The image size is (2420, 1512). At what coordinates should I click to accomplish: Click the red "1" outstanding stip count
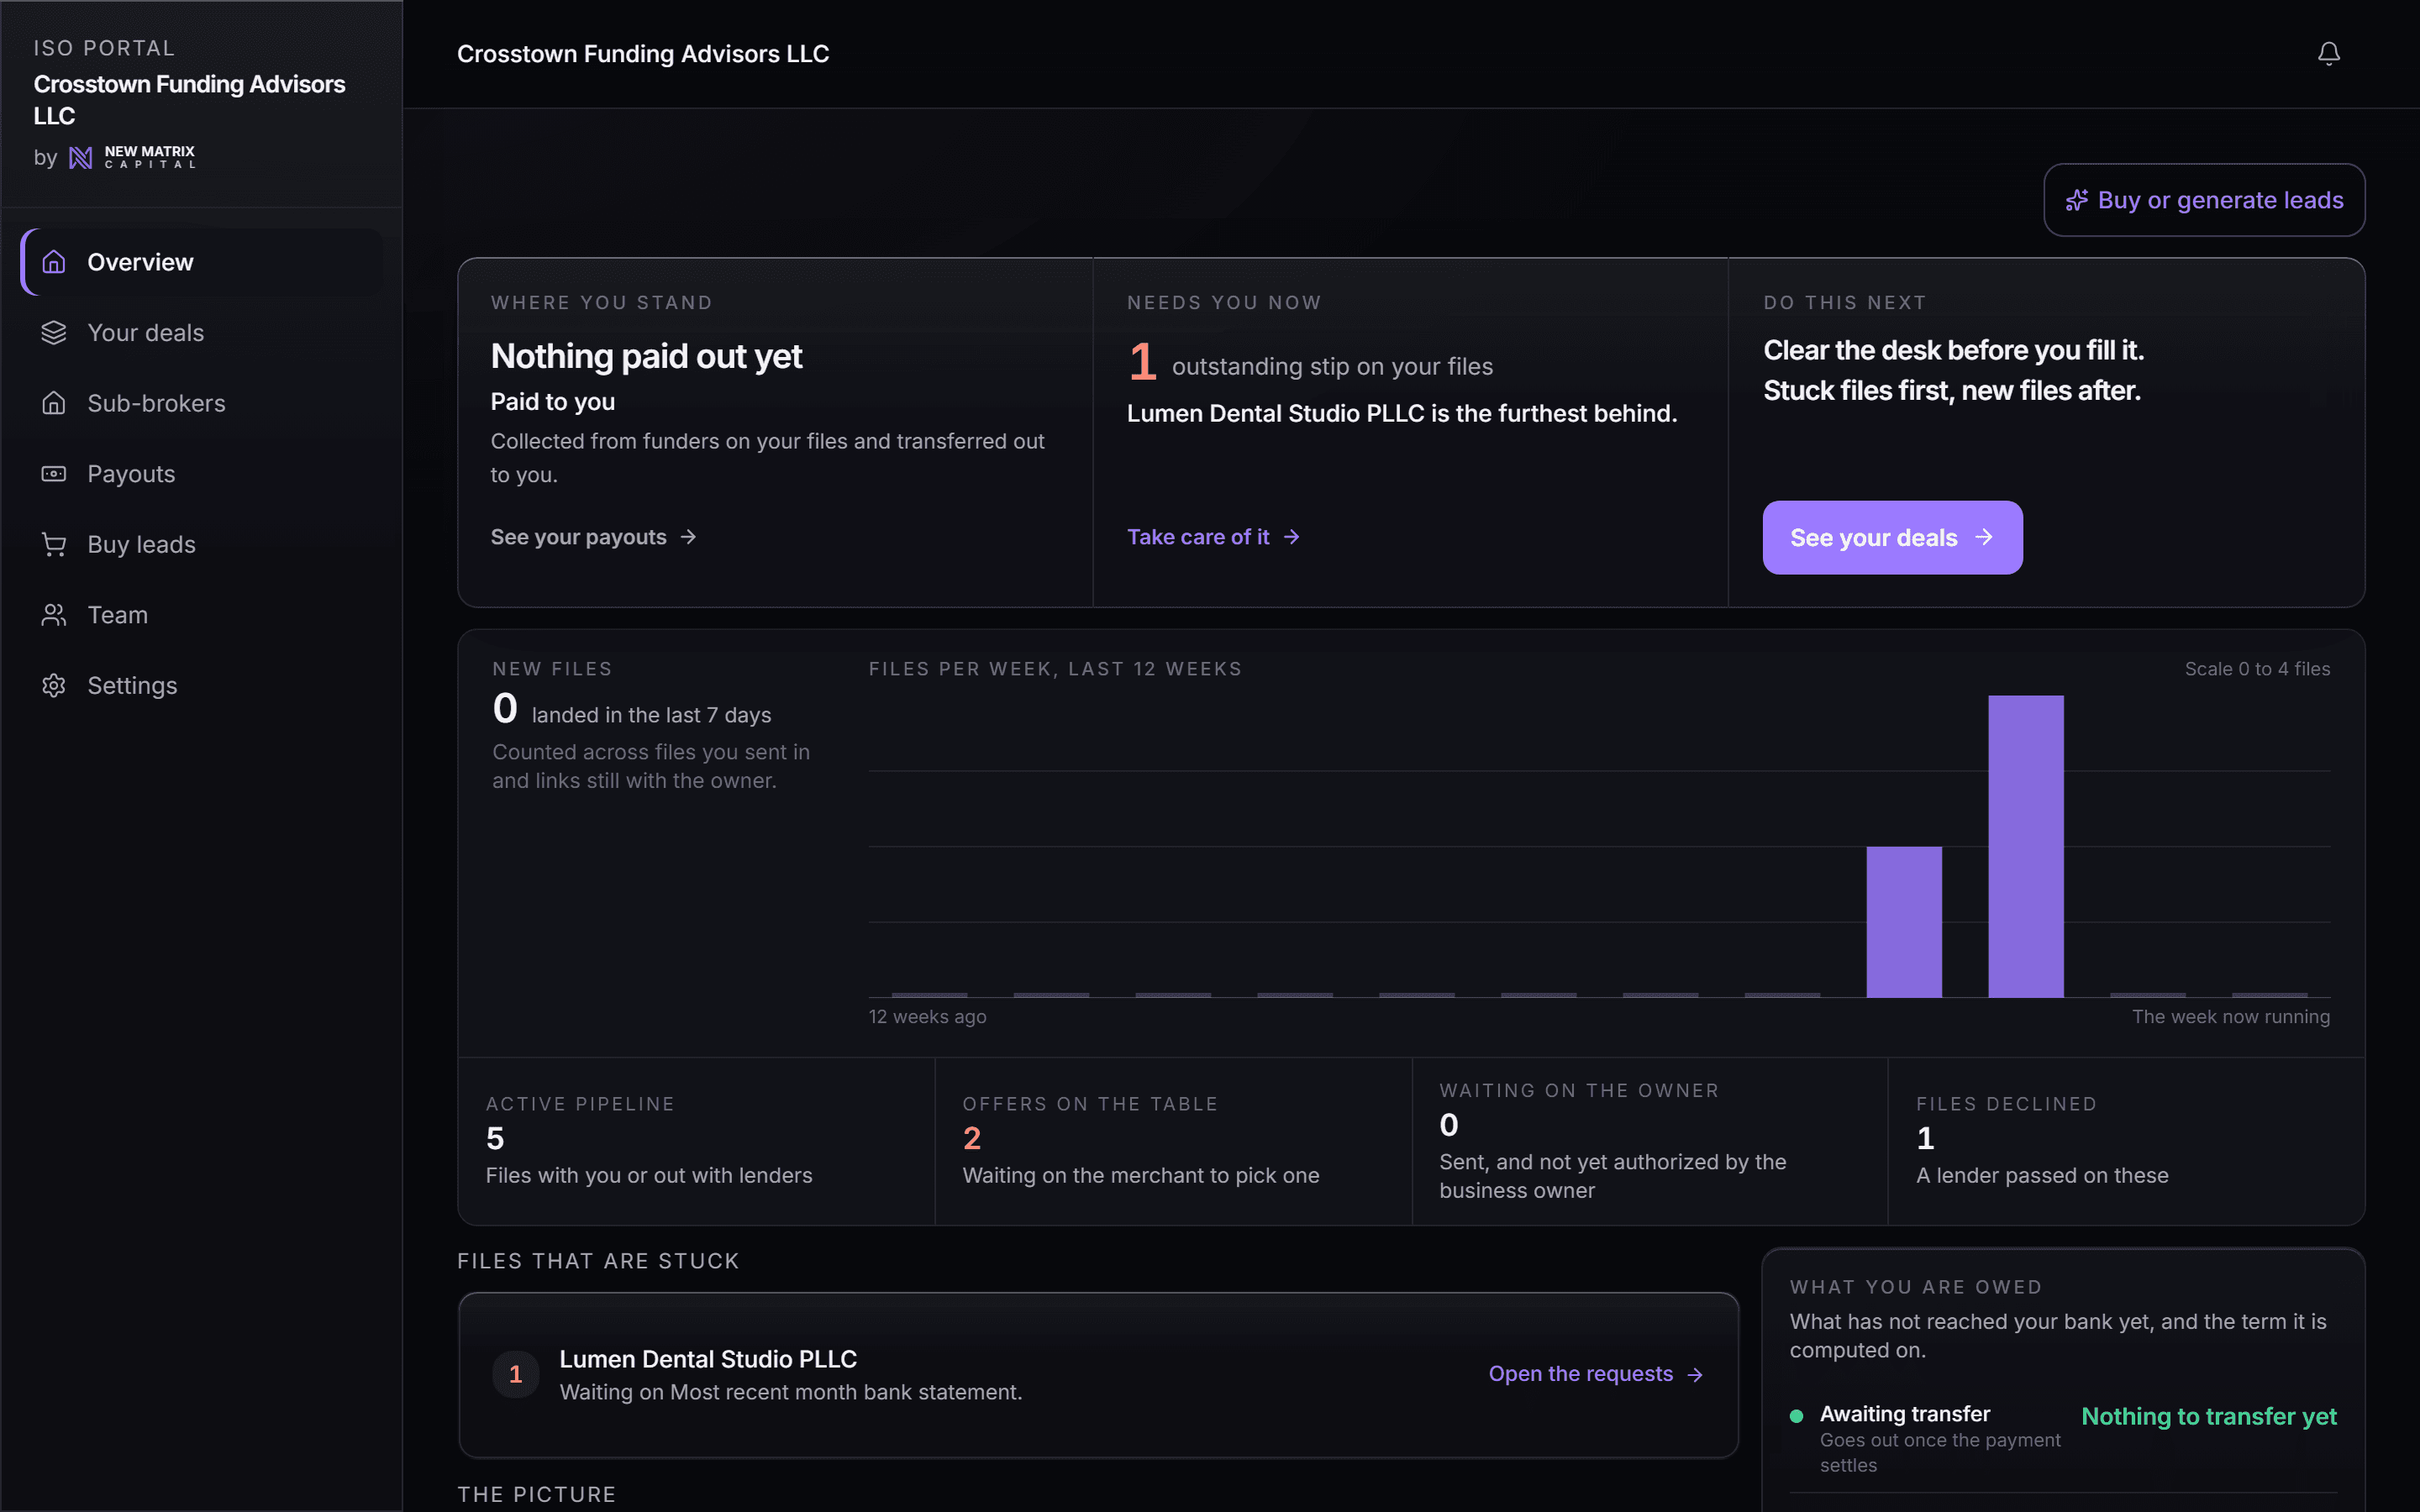pyautogui.click(x=1142, y=362)
